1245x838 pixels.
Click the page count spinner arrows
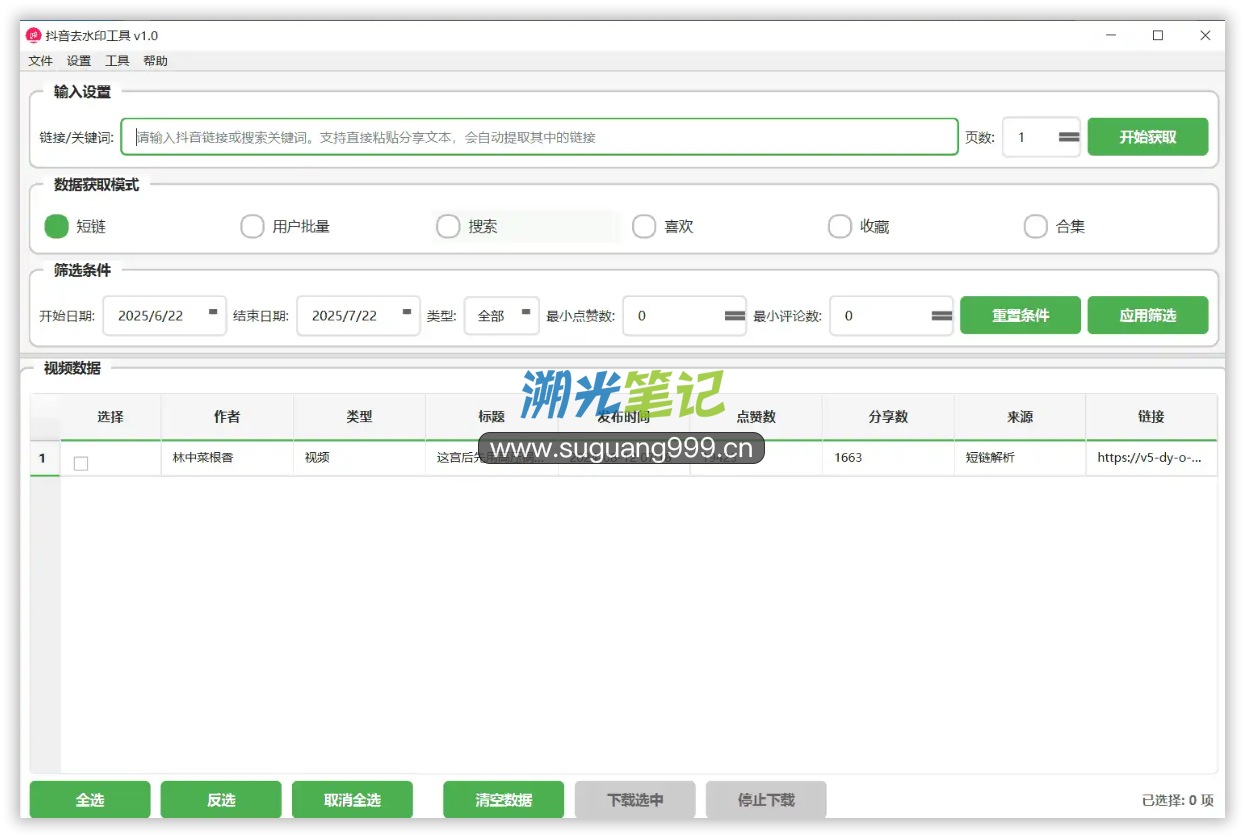[1069, 137]
